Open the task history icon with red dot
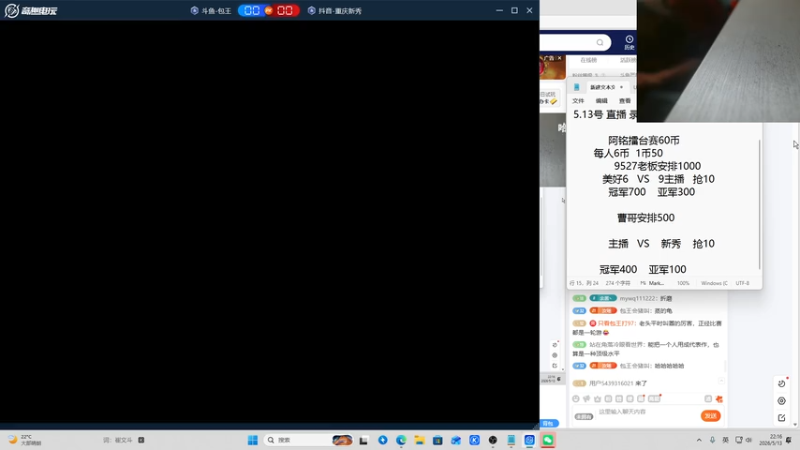The width and height of the screenshot is (800, 450). click(x=782, y=383)
